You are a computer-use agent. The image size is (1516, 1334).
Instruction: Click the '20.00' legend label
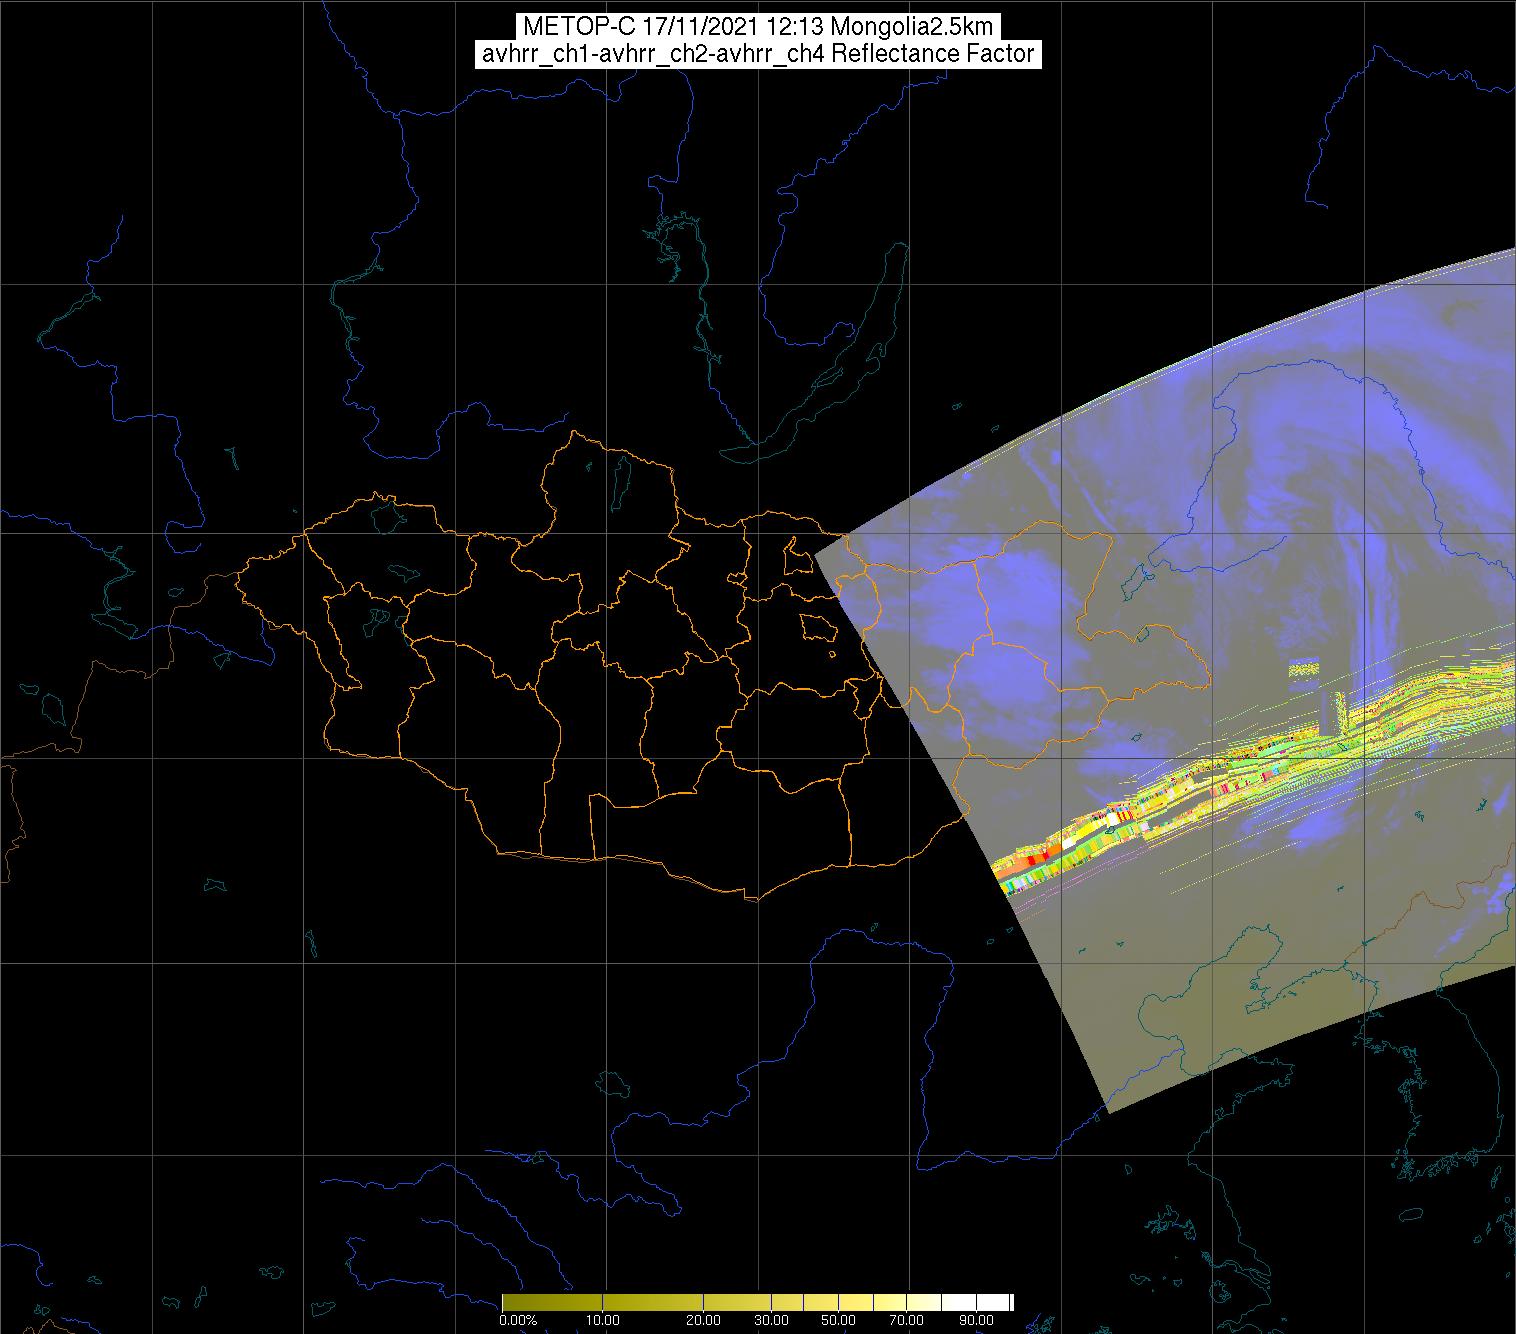703,1320
